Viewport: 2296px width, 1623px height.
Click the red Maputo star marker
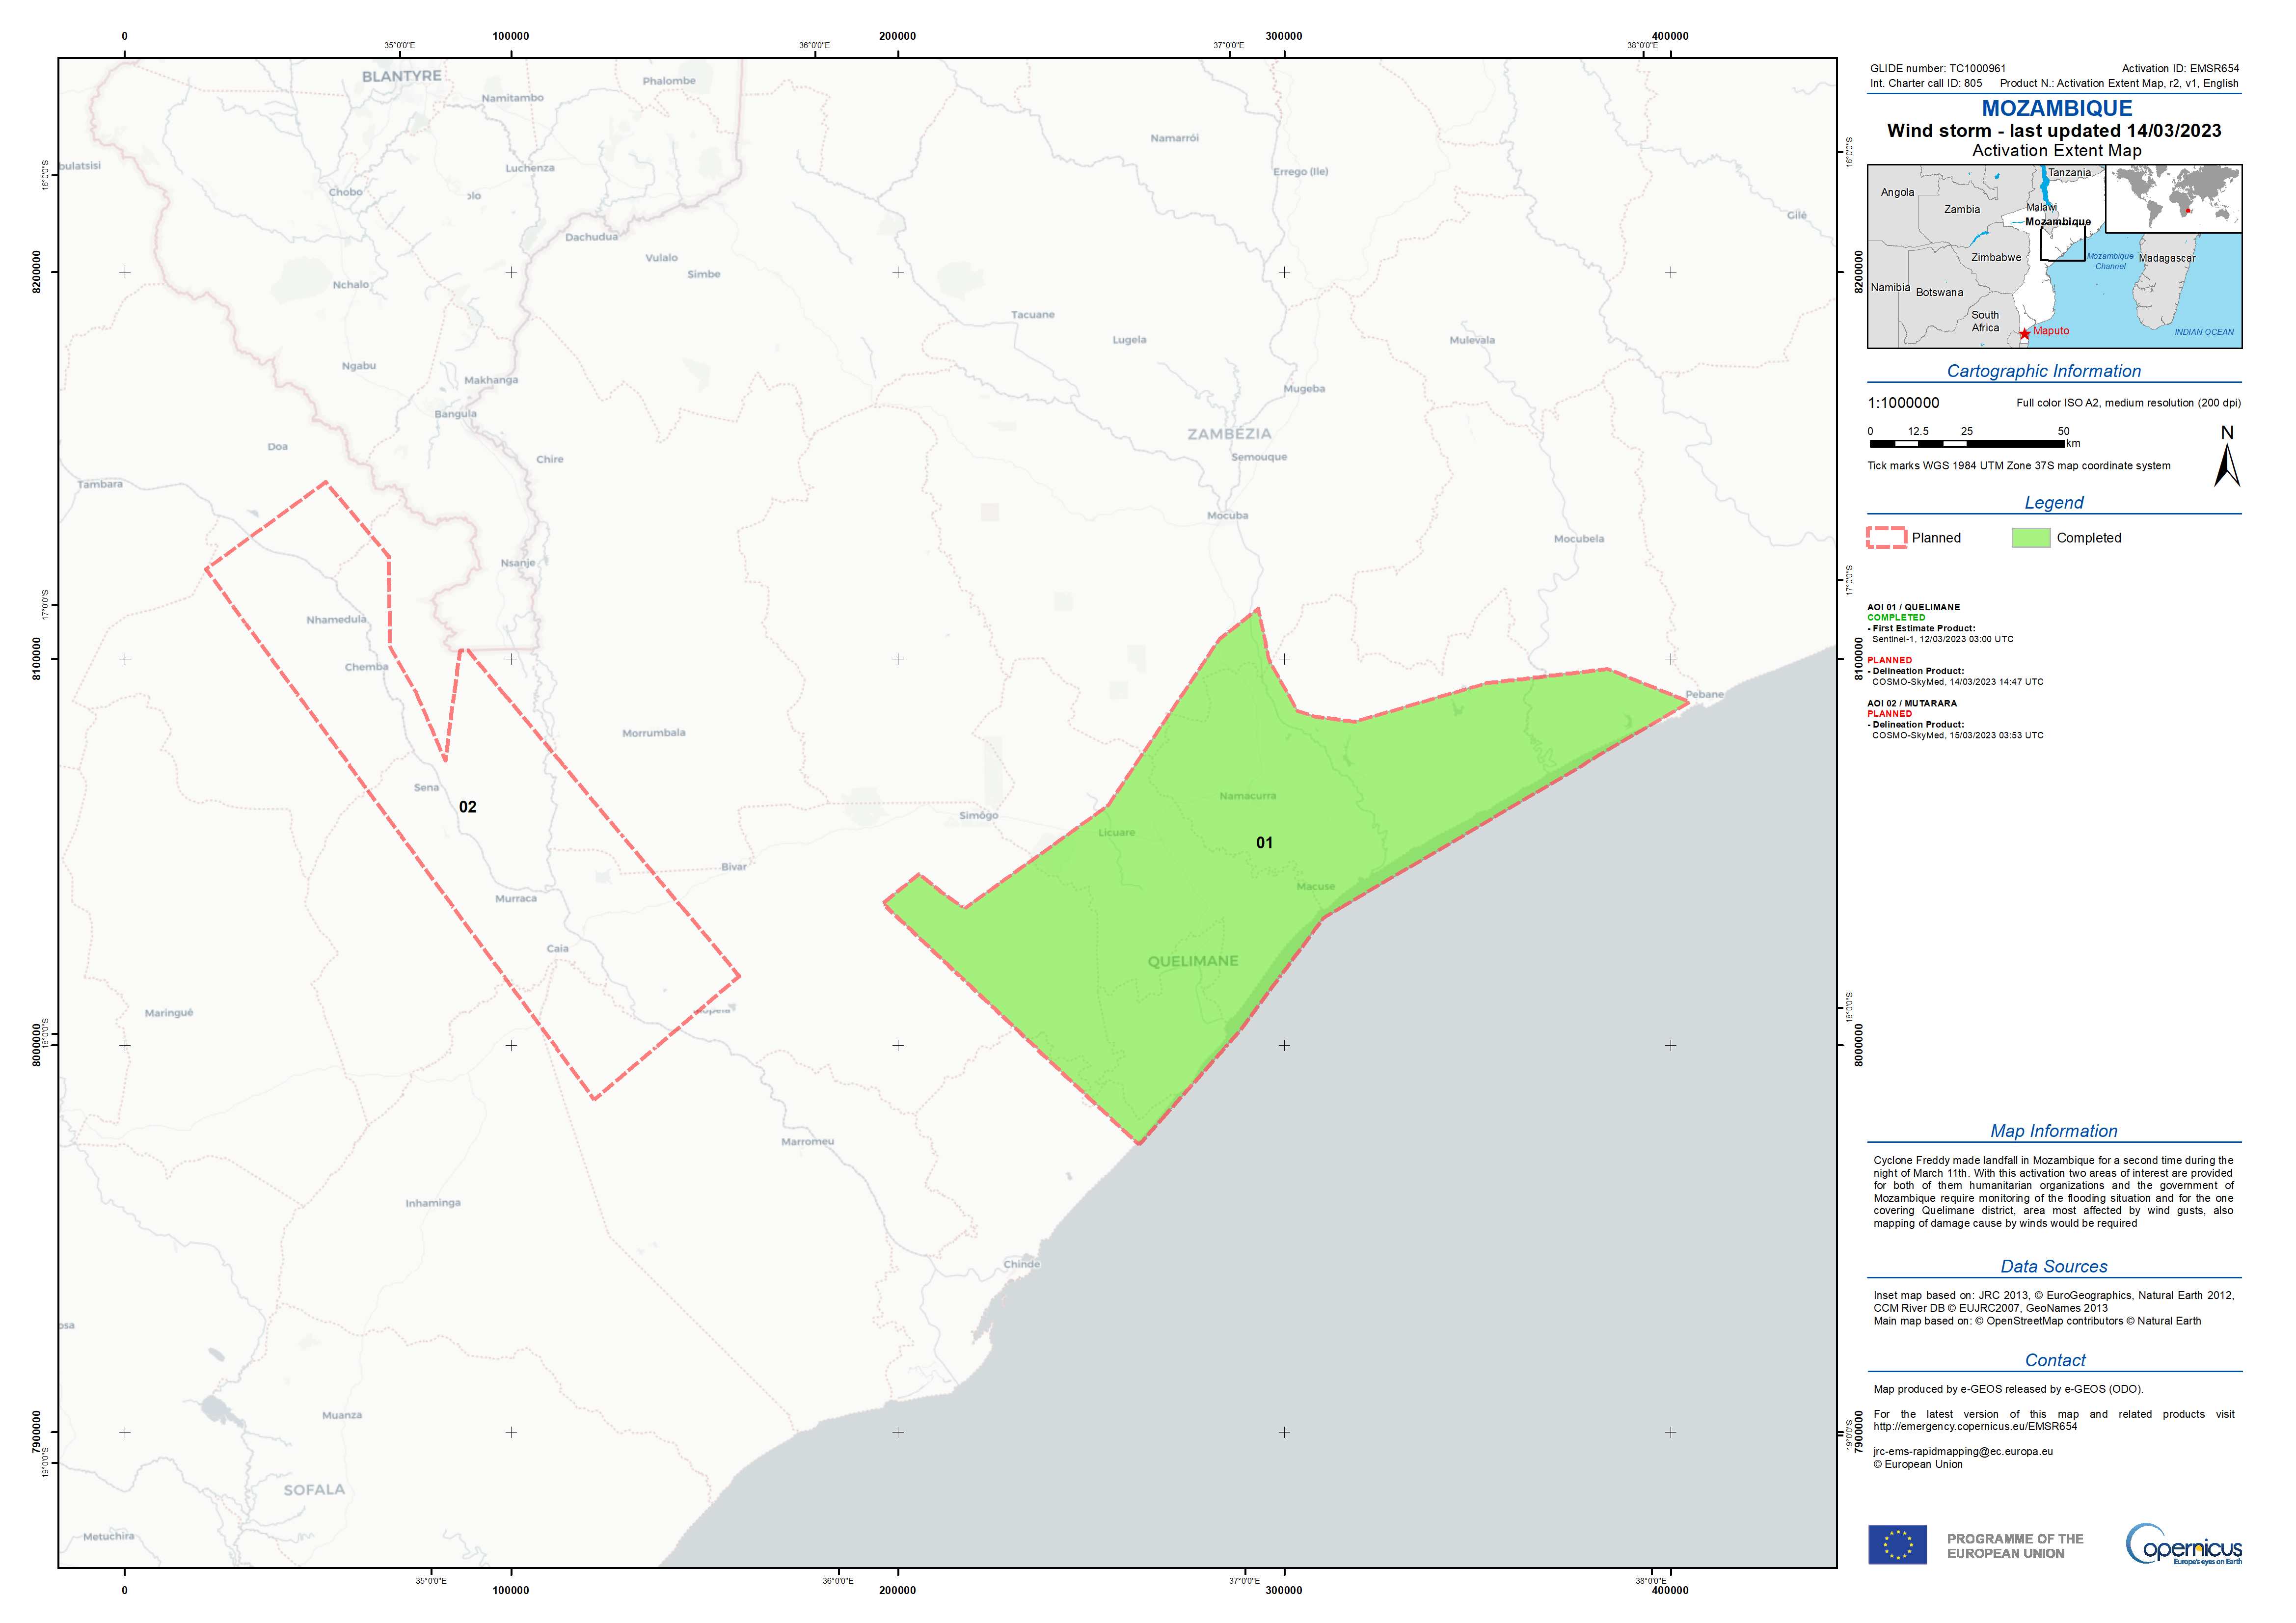tap(2024, 334)
